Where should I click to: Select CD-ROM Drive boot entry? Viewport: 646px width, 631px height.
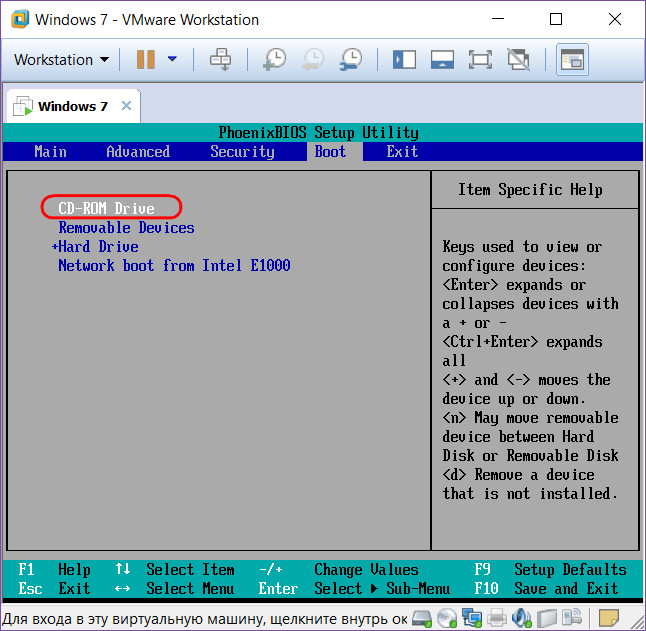(x=106, y=208)
